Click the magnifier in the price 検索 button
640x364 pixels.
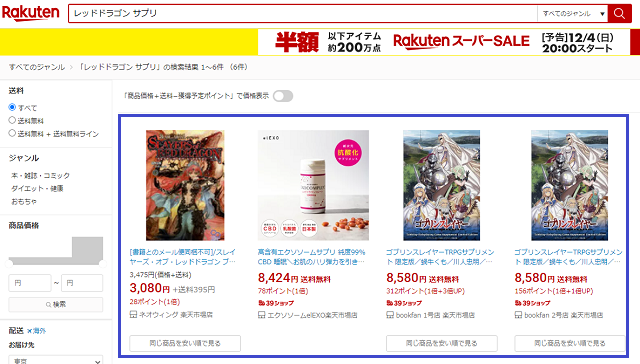(48, 305)
